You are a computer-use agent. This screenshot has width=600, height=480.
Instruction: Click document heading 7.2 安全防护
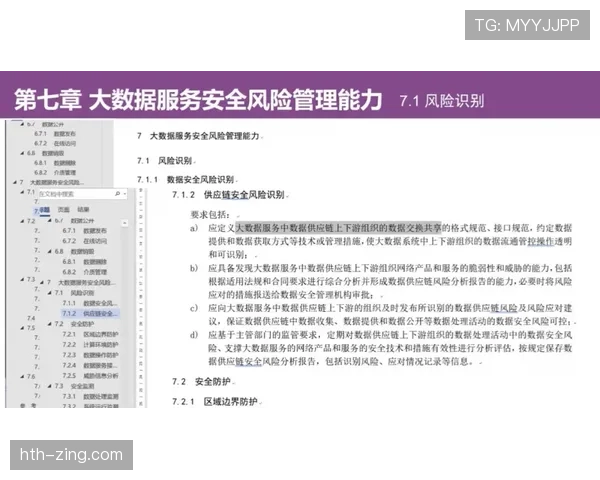point(201,381)
